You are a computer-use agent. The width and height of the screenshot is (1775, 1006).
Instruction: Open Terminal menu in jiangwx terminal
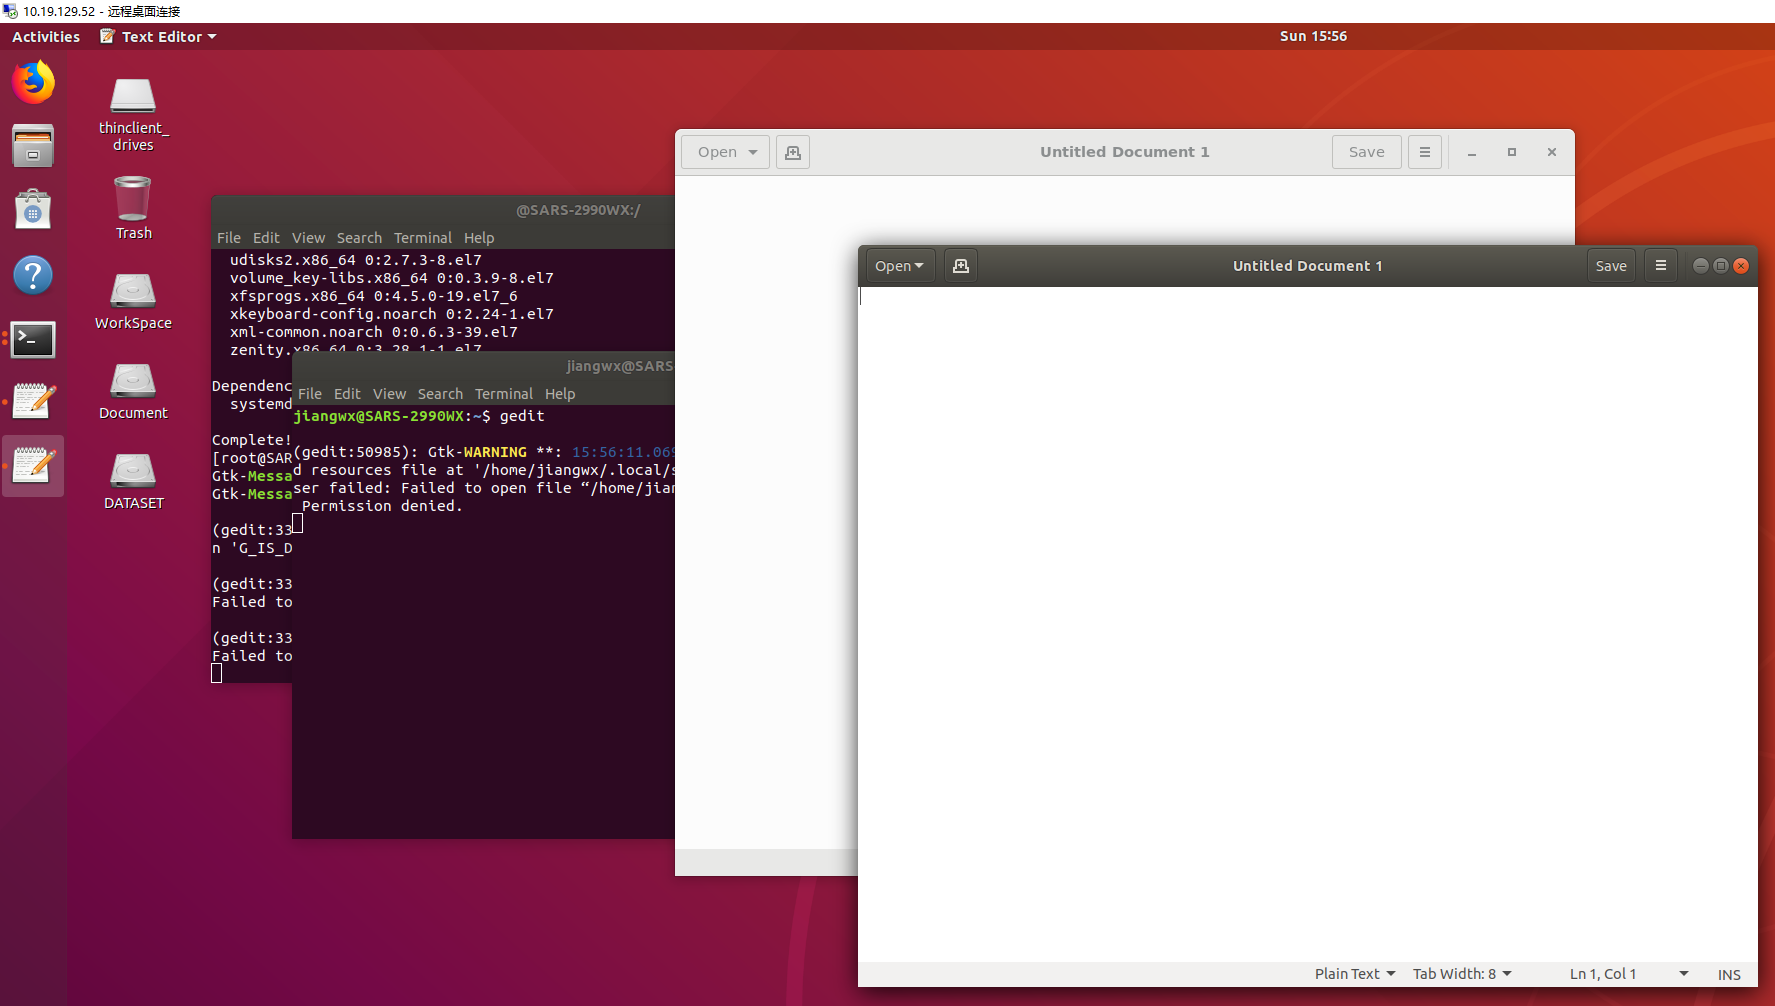504,394
